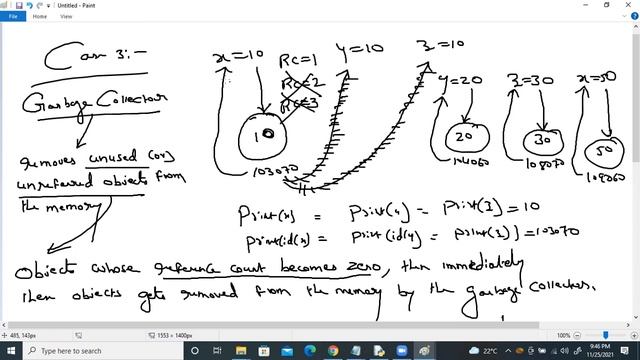
Task: Open the Zoom app from taskbar
Action: click(x=402, y=351)
